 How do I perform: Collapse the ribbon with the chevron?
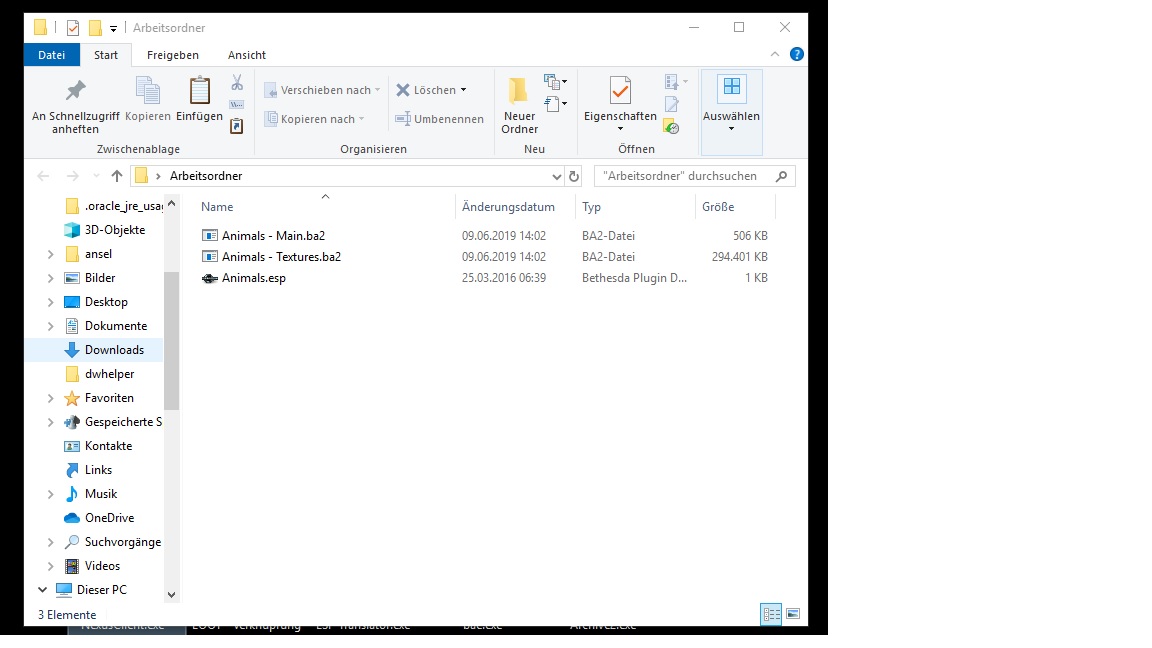[775, 54]
